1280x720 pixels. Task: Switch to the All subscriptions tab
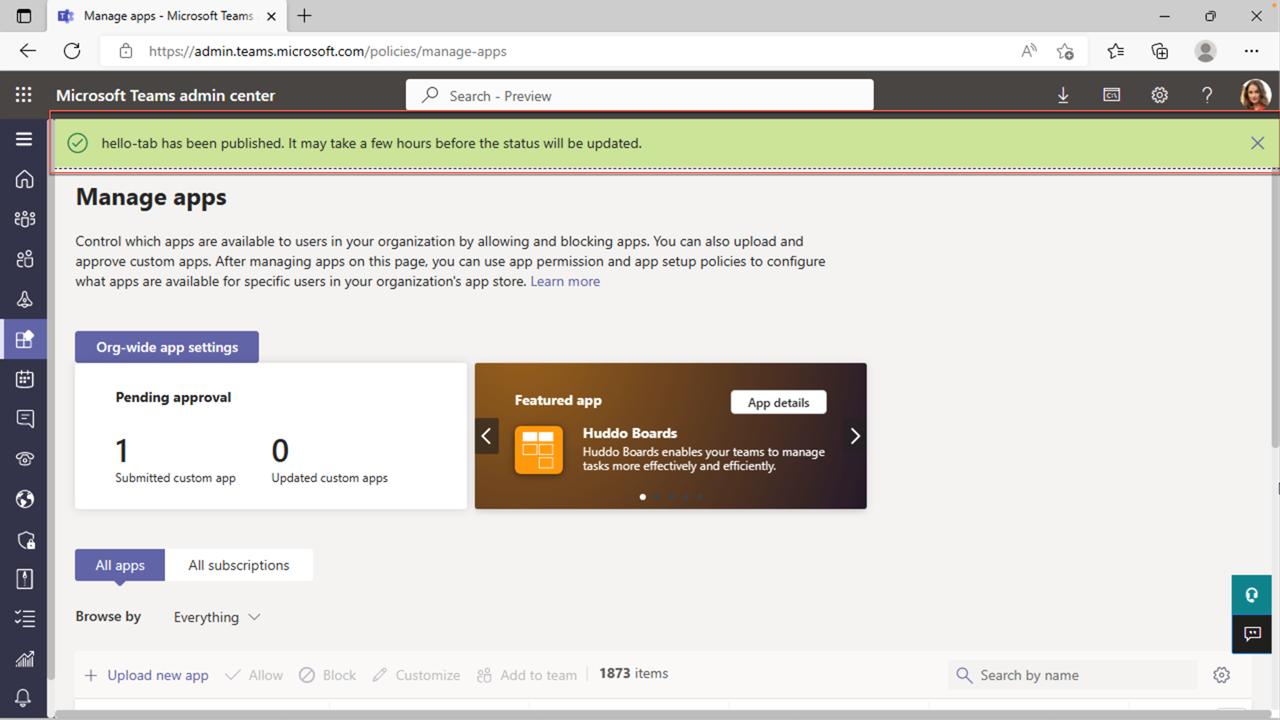239,565
